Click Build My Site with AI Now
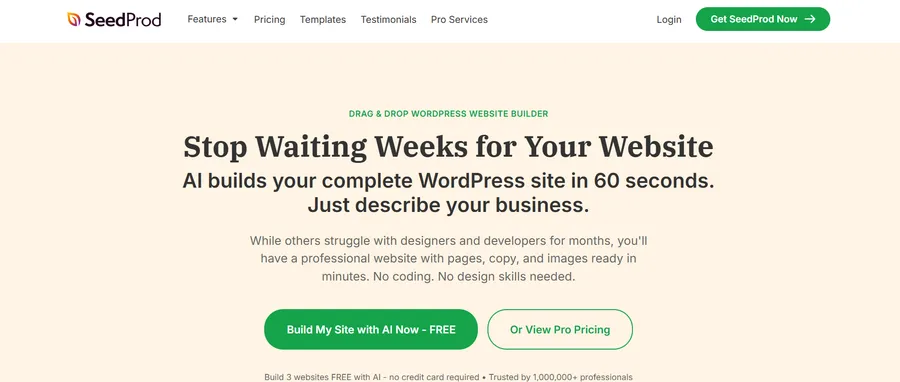 (371, 329)
